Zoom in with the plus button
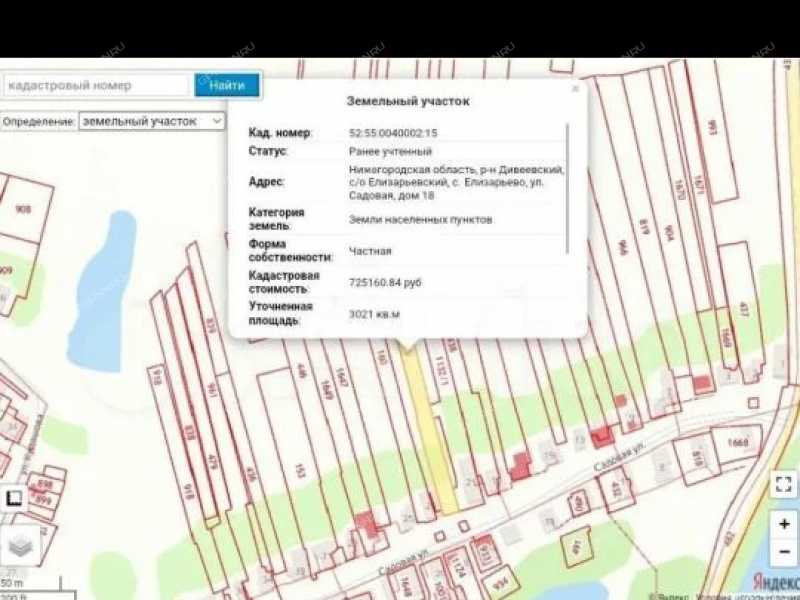 pyautogui.click(x=783, y=524)
